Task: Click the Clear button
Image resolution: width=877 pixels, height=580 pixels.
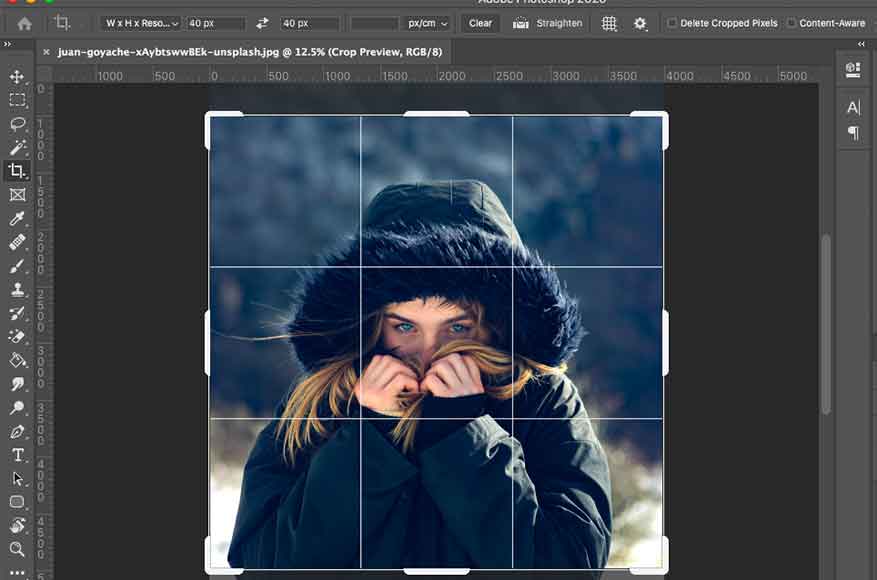Action: click(x=480, y=23)
